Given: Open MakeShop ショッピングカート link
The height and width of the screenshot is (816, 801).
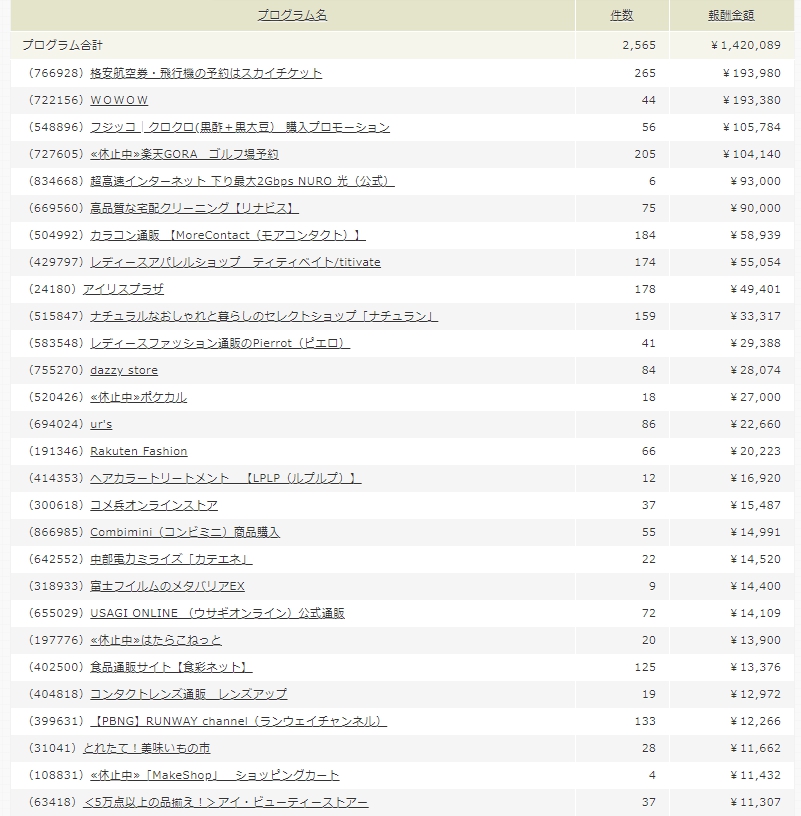Looking at the screenshot, I should [214, 776].
